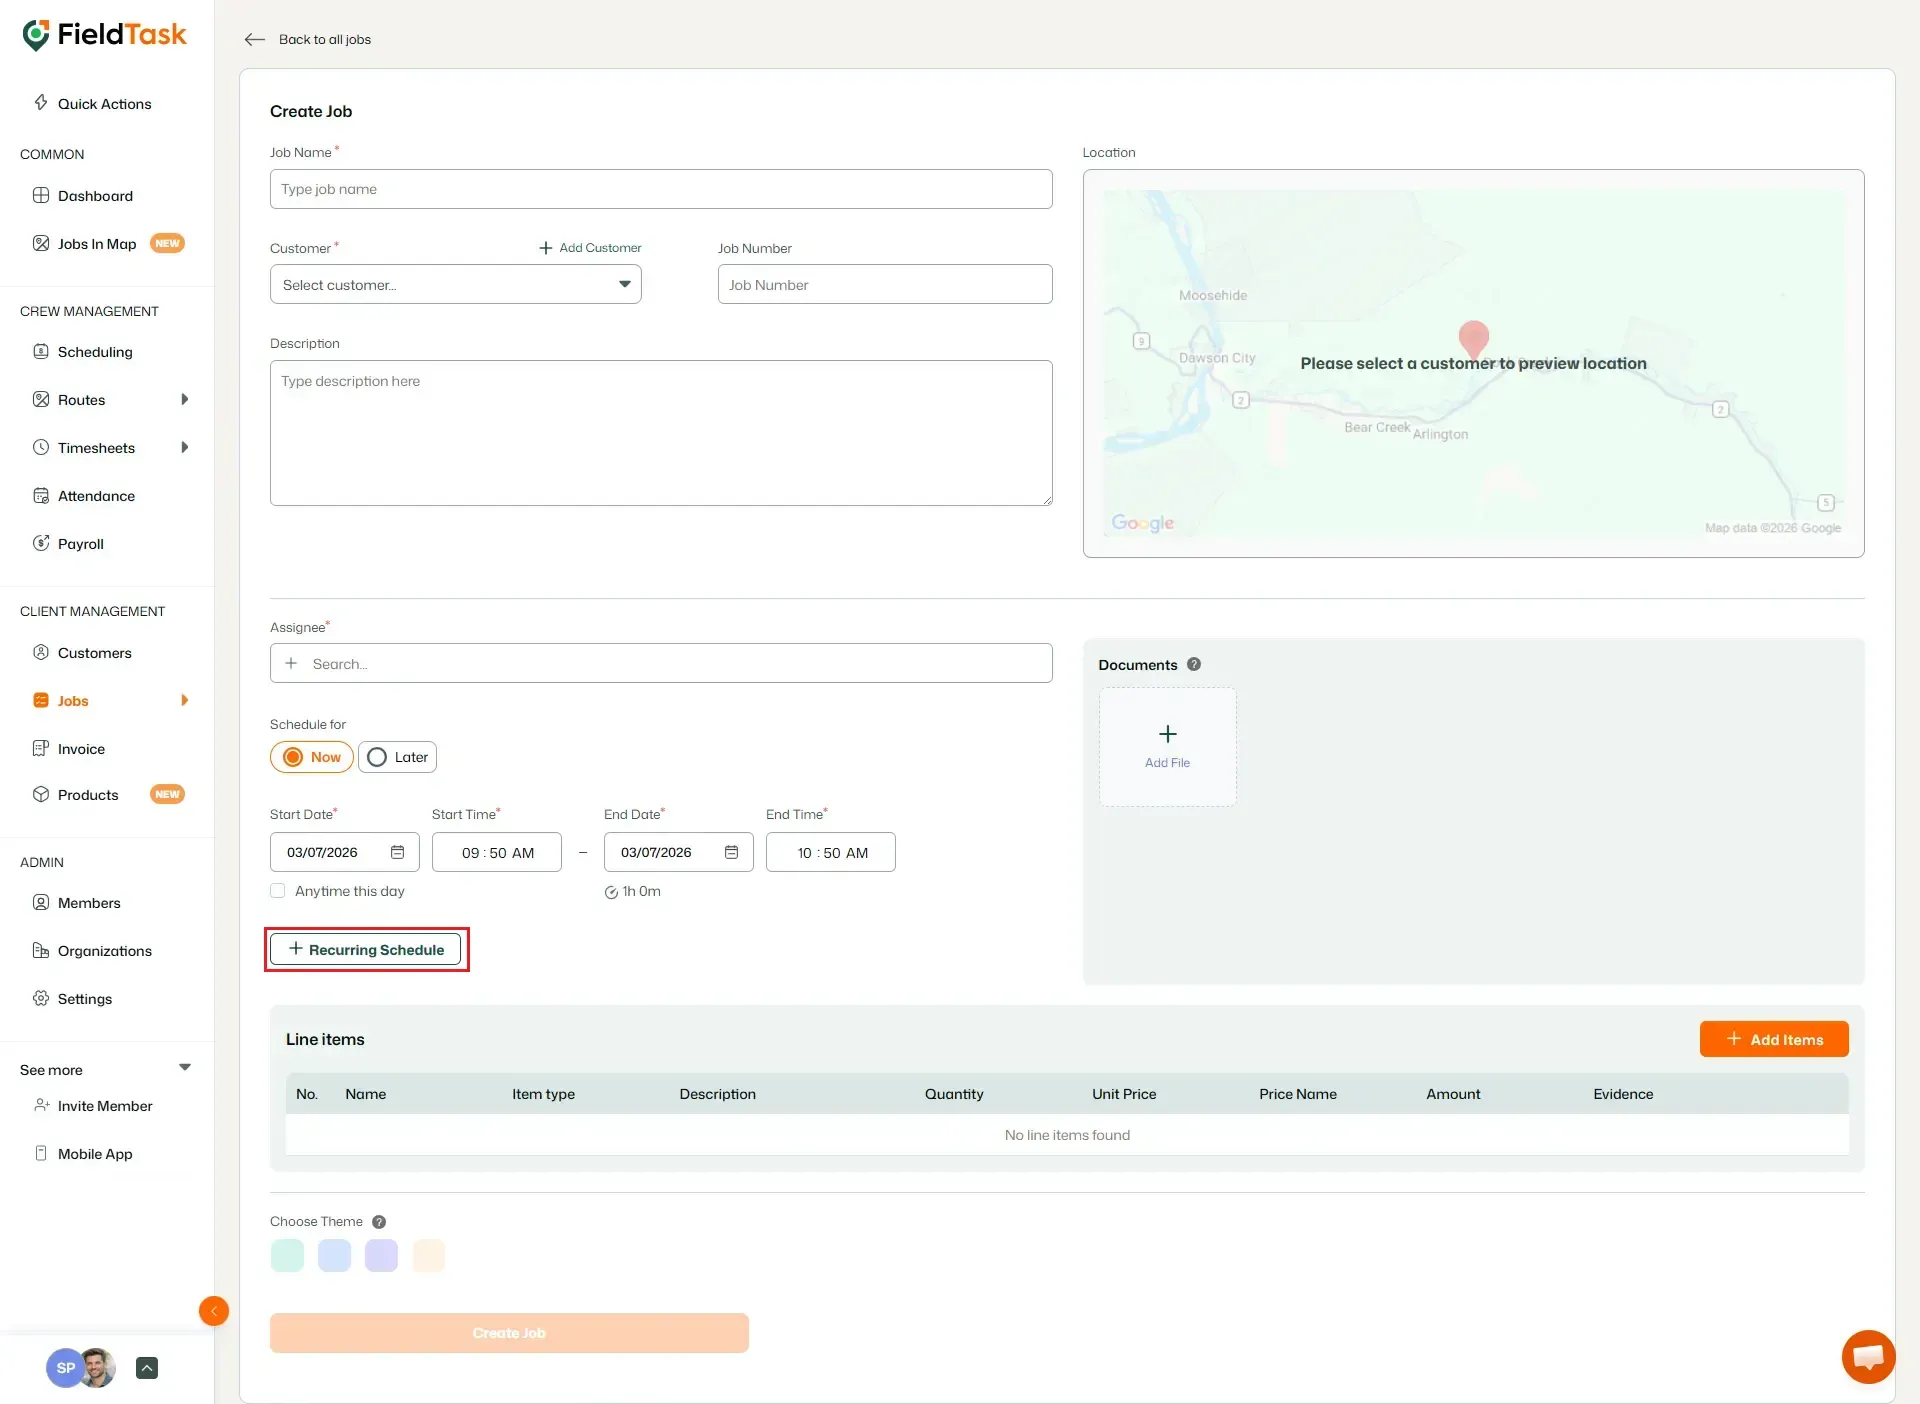
Task: Click the Products box icon
Action: pyautogui.click(x=41, y=794)
